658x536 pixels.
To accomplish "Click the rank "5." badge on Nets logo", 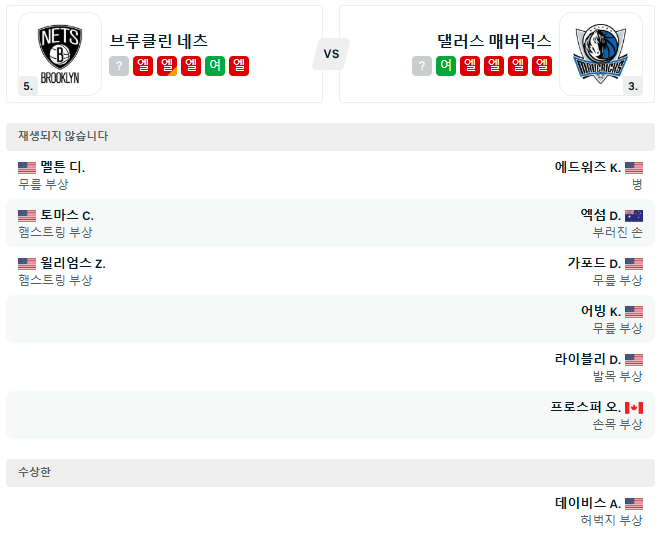I will 28,86.
